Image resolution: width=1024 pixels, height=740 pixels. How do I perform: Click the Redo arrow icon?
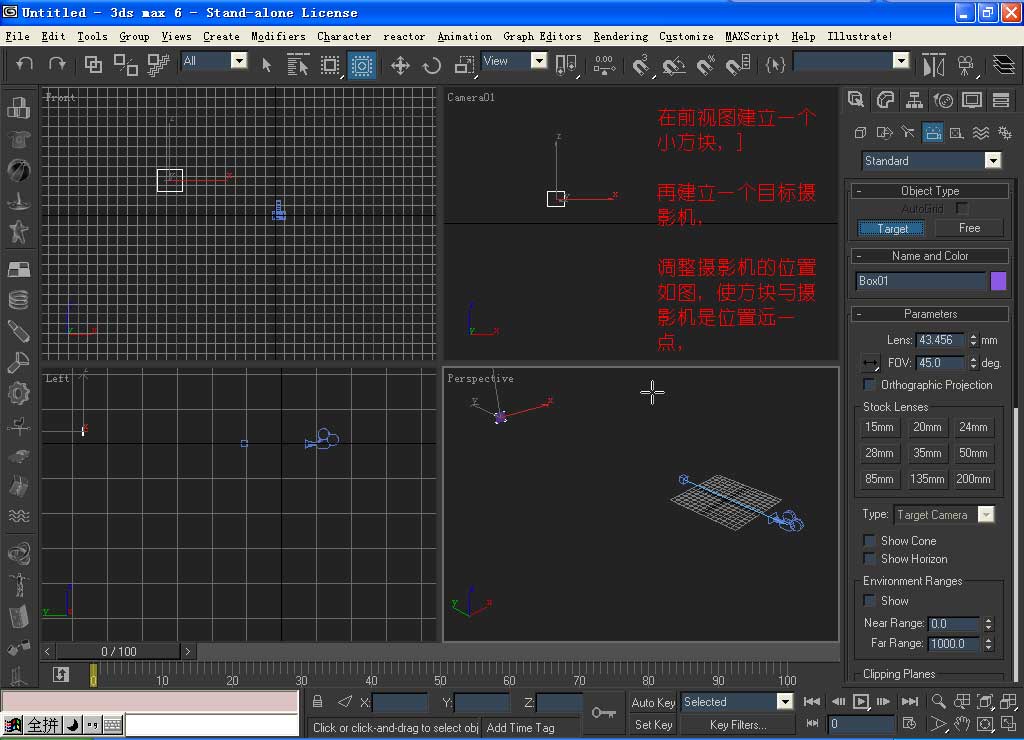[57, 64]
